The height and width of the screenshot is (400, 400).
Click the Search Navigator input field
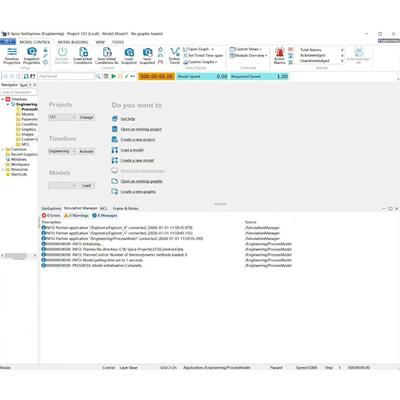pyautogui.click(x=19, y=92)
